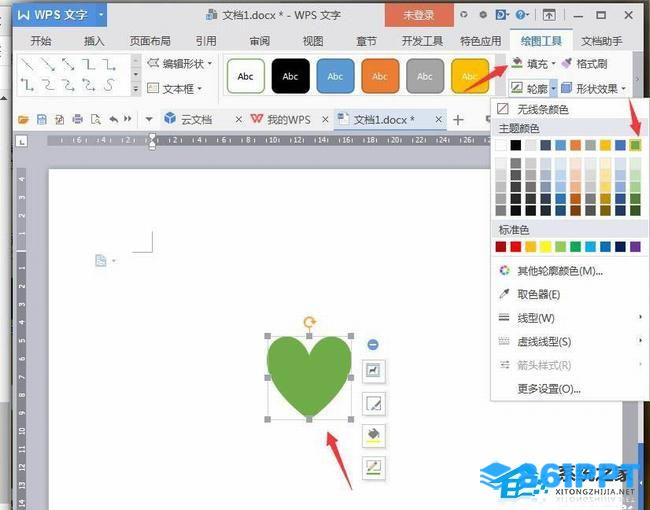Select the straight line shape
650x510 pixels.
tap(27, 64)
